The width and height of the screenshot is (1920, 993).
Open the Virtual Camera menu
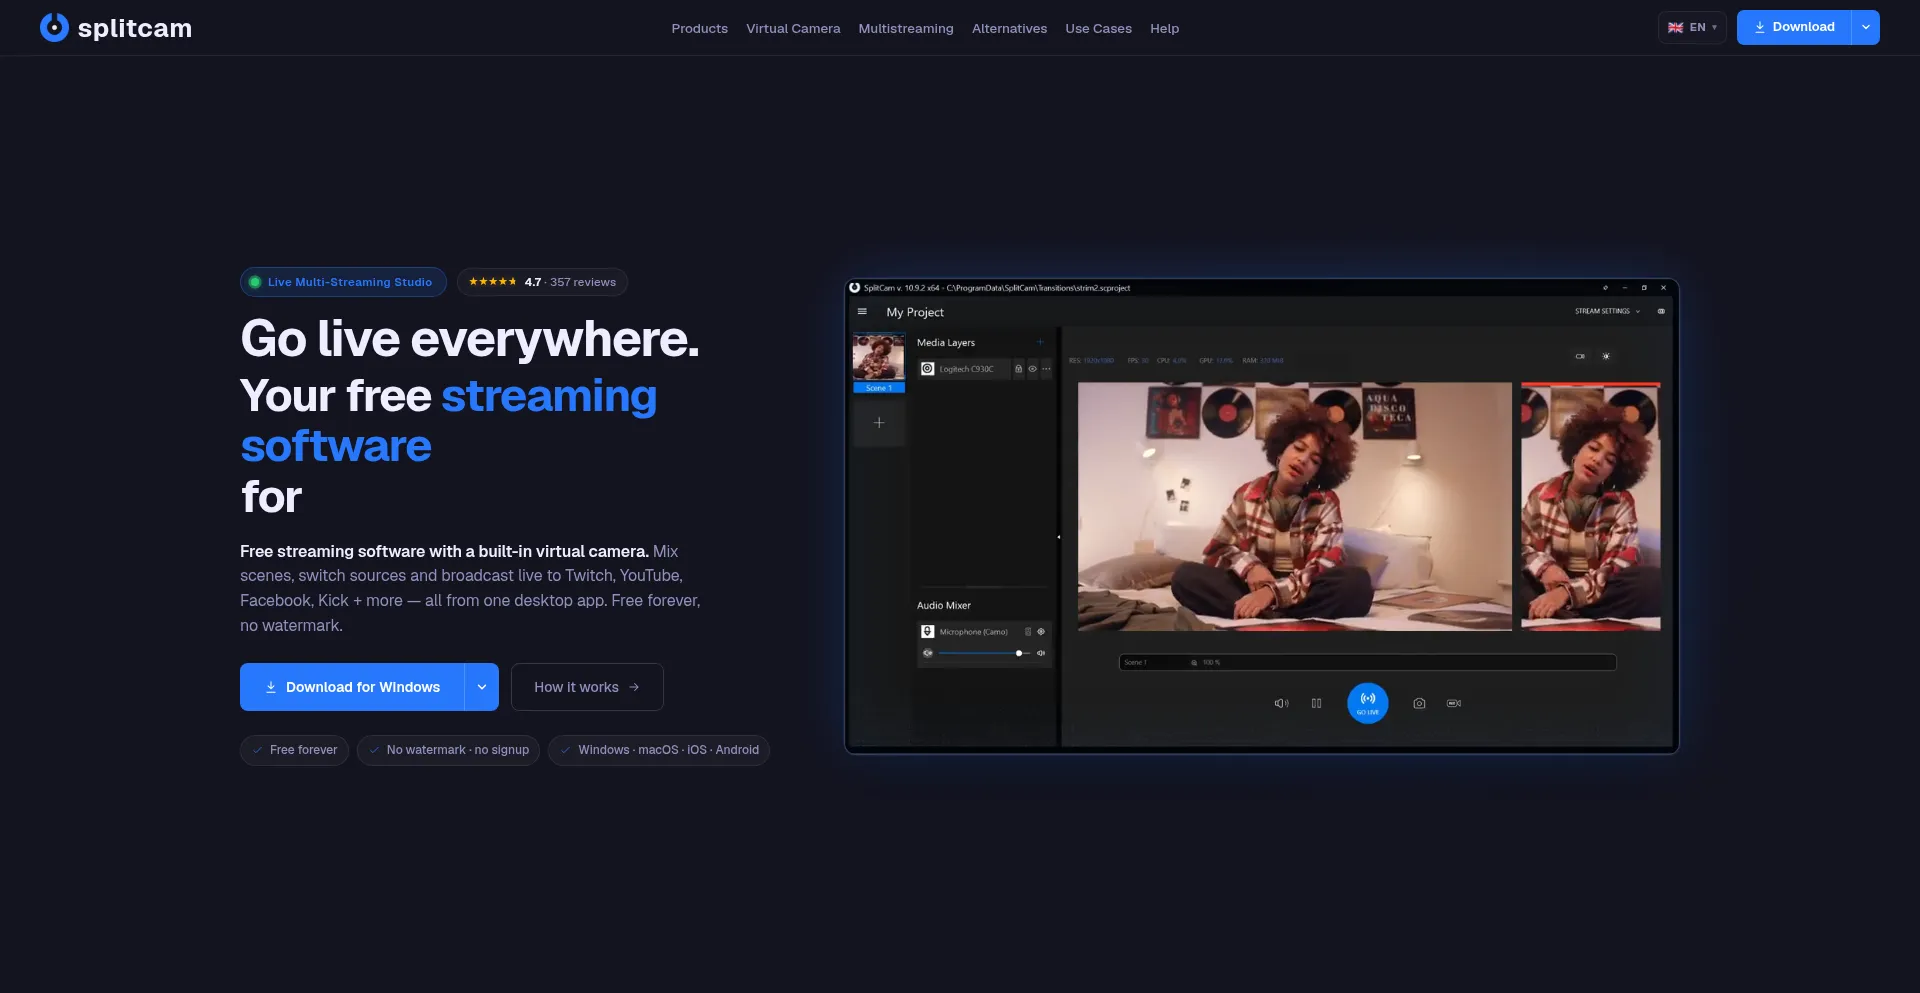[x=793, y=28]
